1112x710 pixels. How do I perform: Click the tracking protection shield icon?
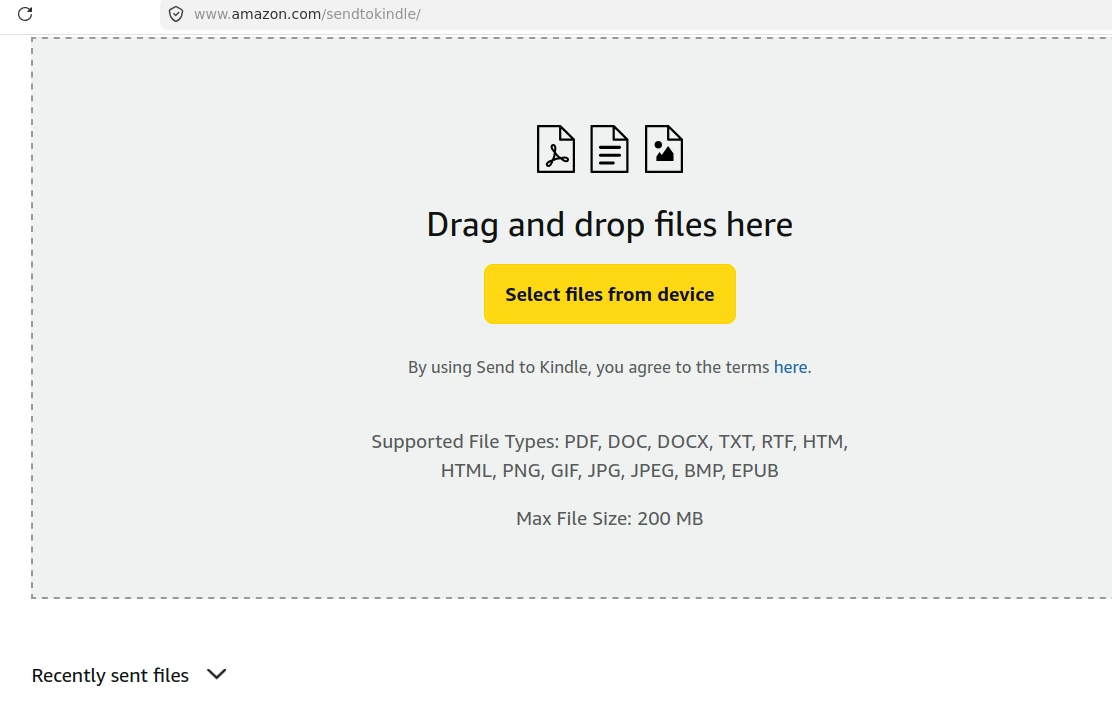pyautogui.click(x=176, y=14)
